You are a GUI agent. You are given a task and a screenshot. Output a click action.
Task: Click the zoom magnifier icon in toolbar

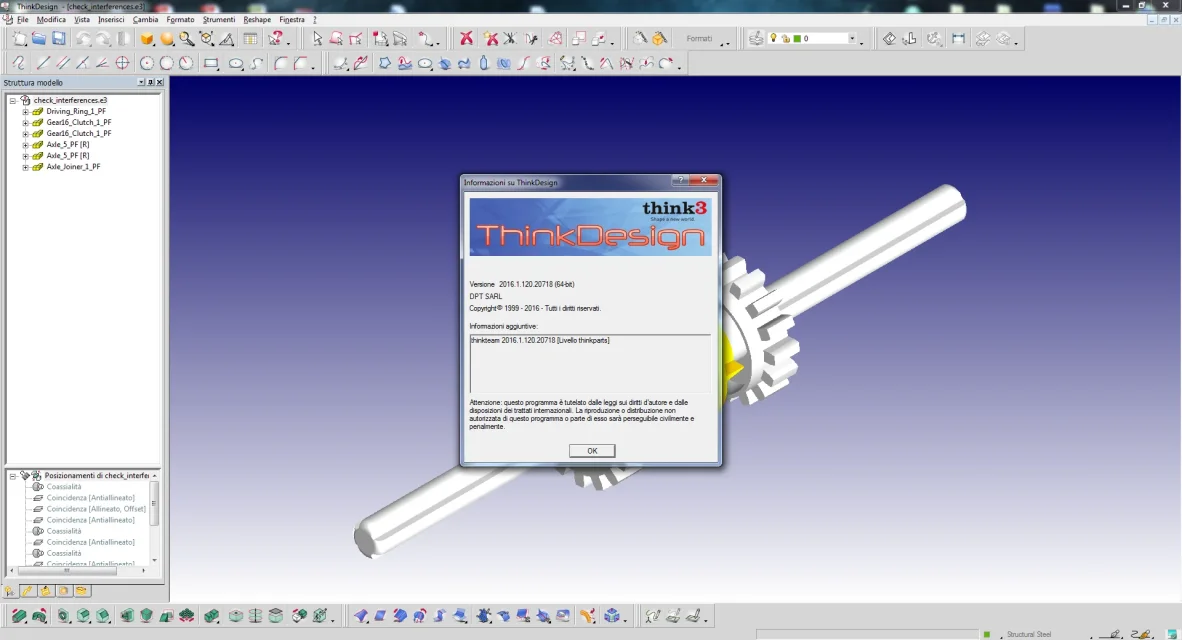click(x=186, y=39)
